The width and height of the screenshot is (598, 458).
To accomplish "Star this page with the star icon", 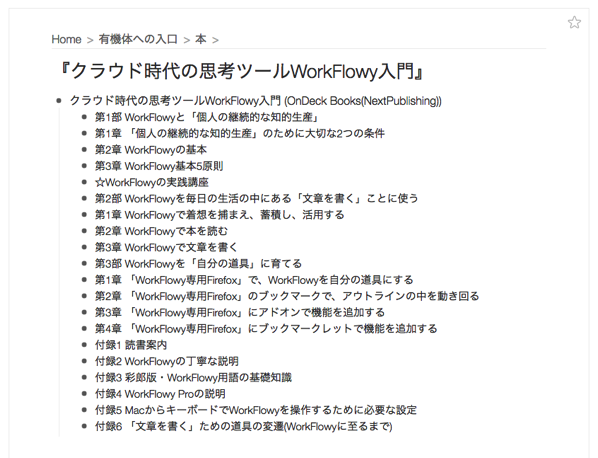I will [x=574, y=22].
